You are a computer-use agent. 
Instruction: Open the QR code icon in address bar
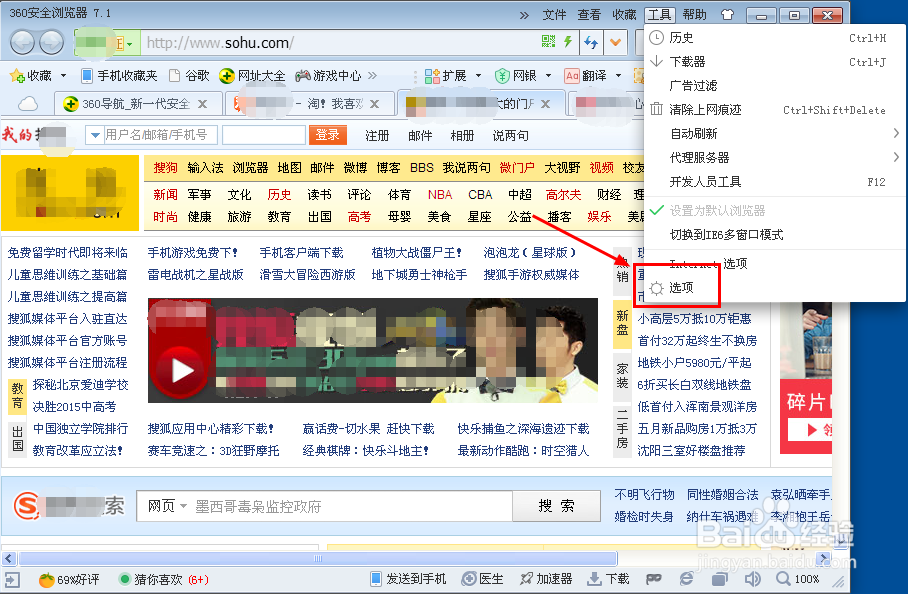548,41
